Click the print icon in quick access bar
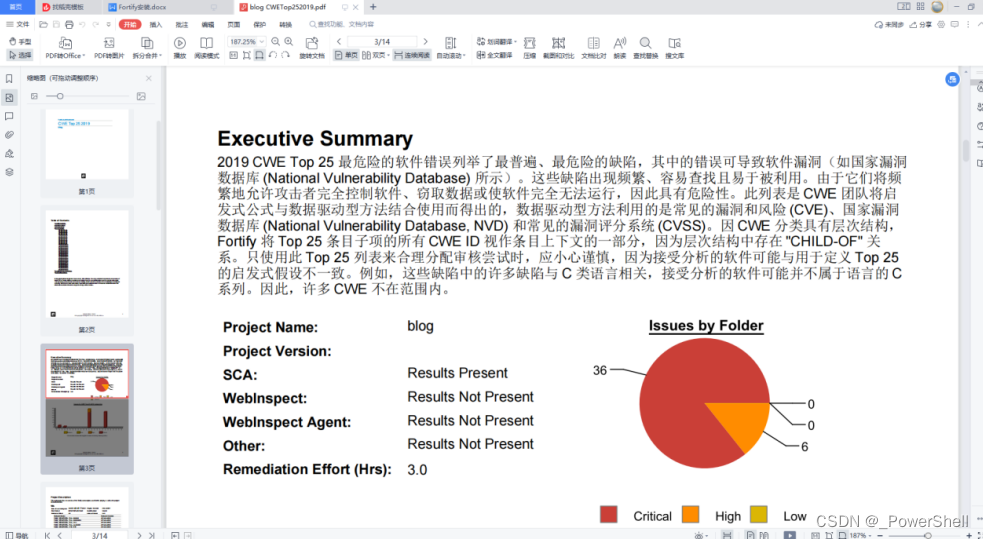Image resolution: width=983 pixels, height=539 pixels. pyautogui.click(x=69, y=24)
